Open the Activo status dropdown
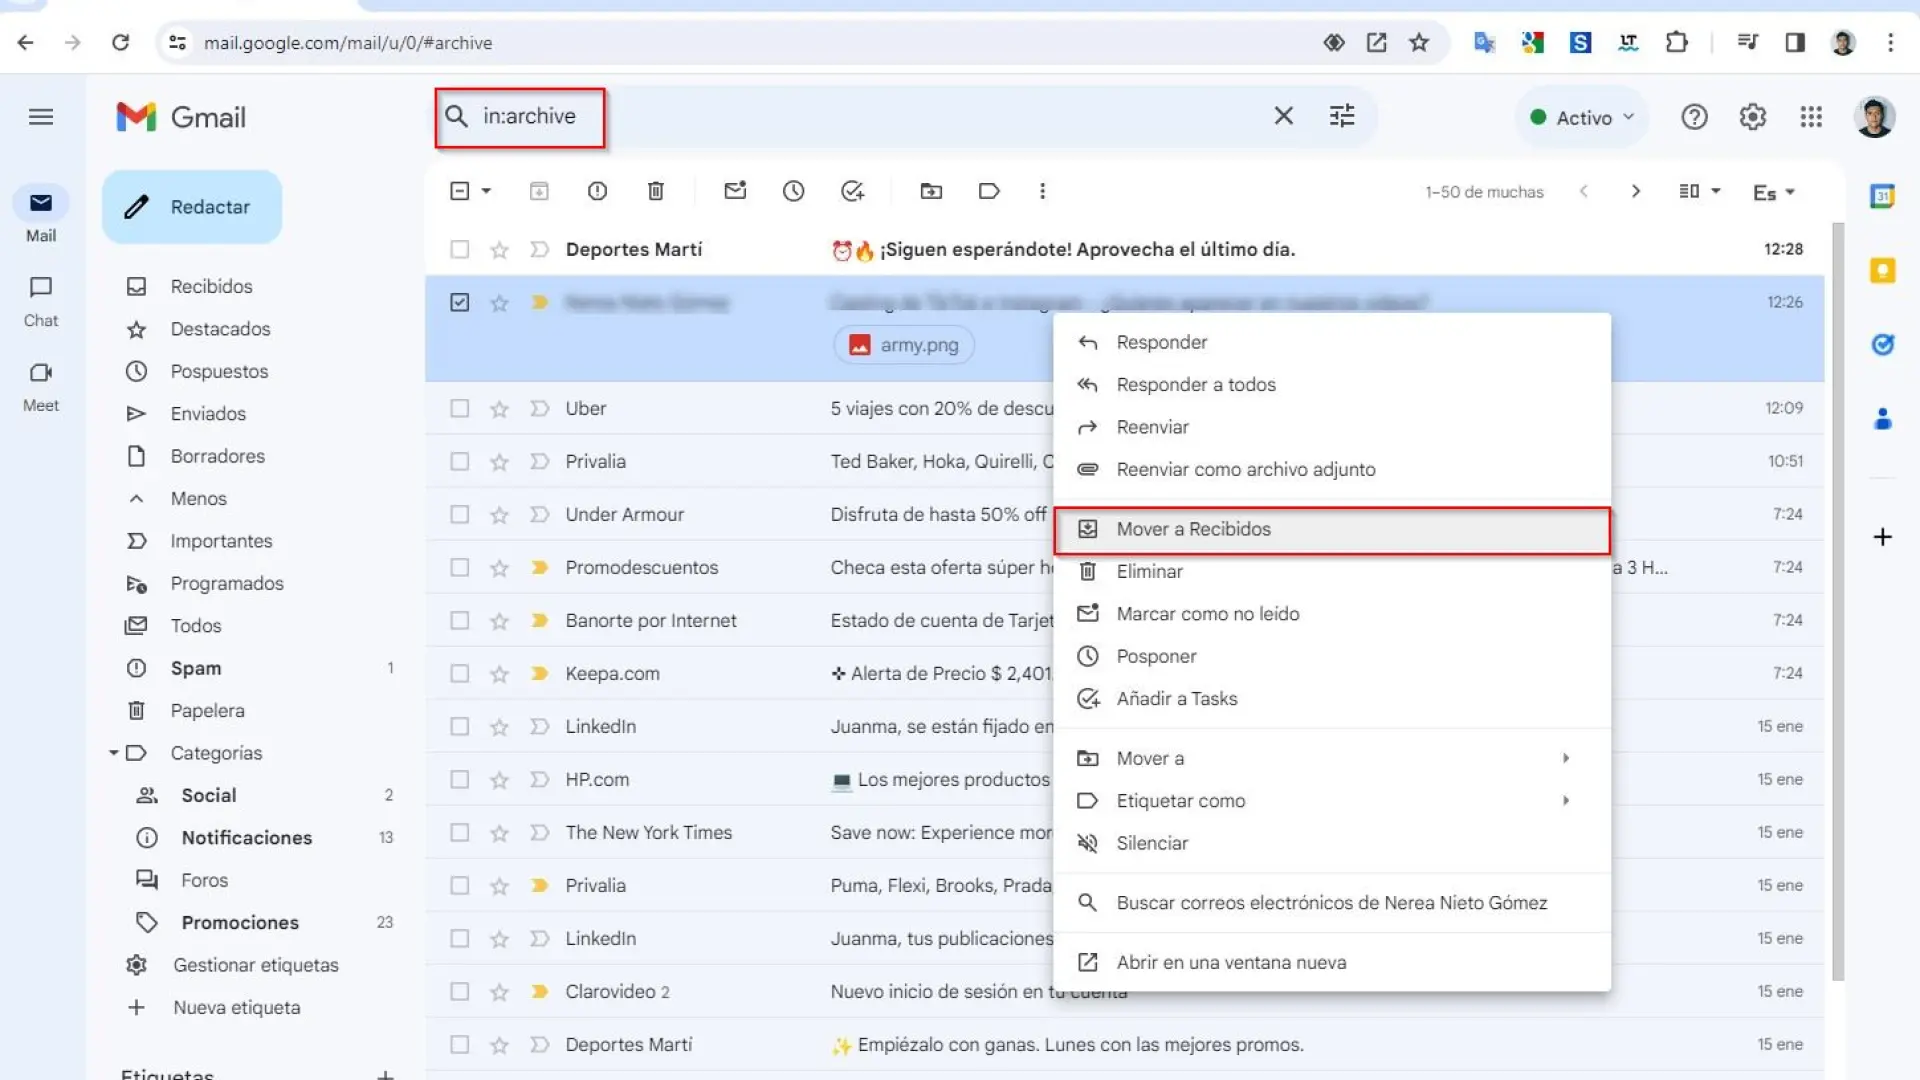This screenshot has width=1920, height=1080. [1583, 117]
